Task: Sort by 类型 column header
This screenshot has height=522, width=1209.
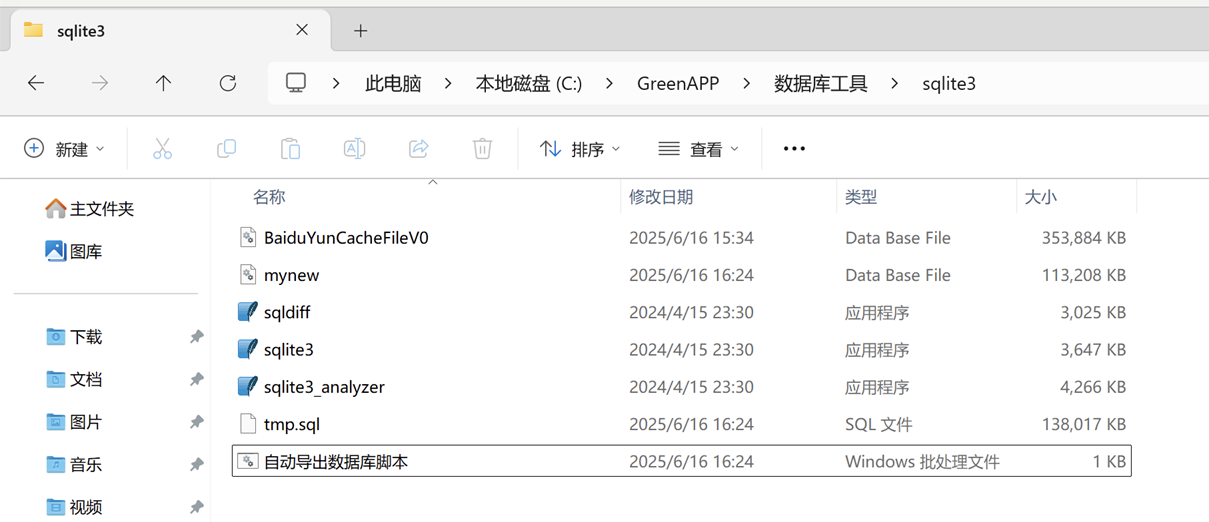Action: [861, 197]
